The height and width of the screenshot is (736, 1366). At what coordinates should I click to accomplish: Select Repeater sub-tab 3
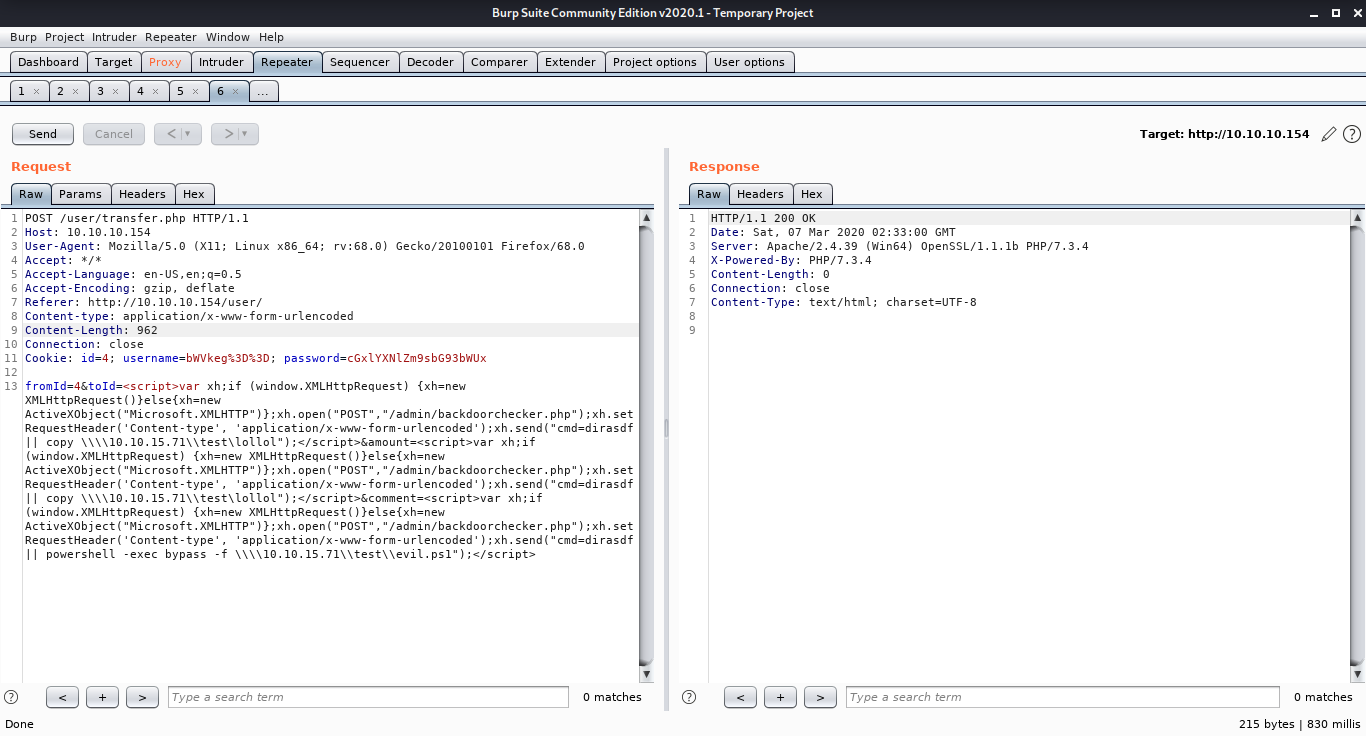click(100, 91)
